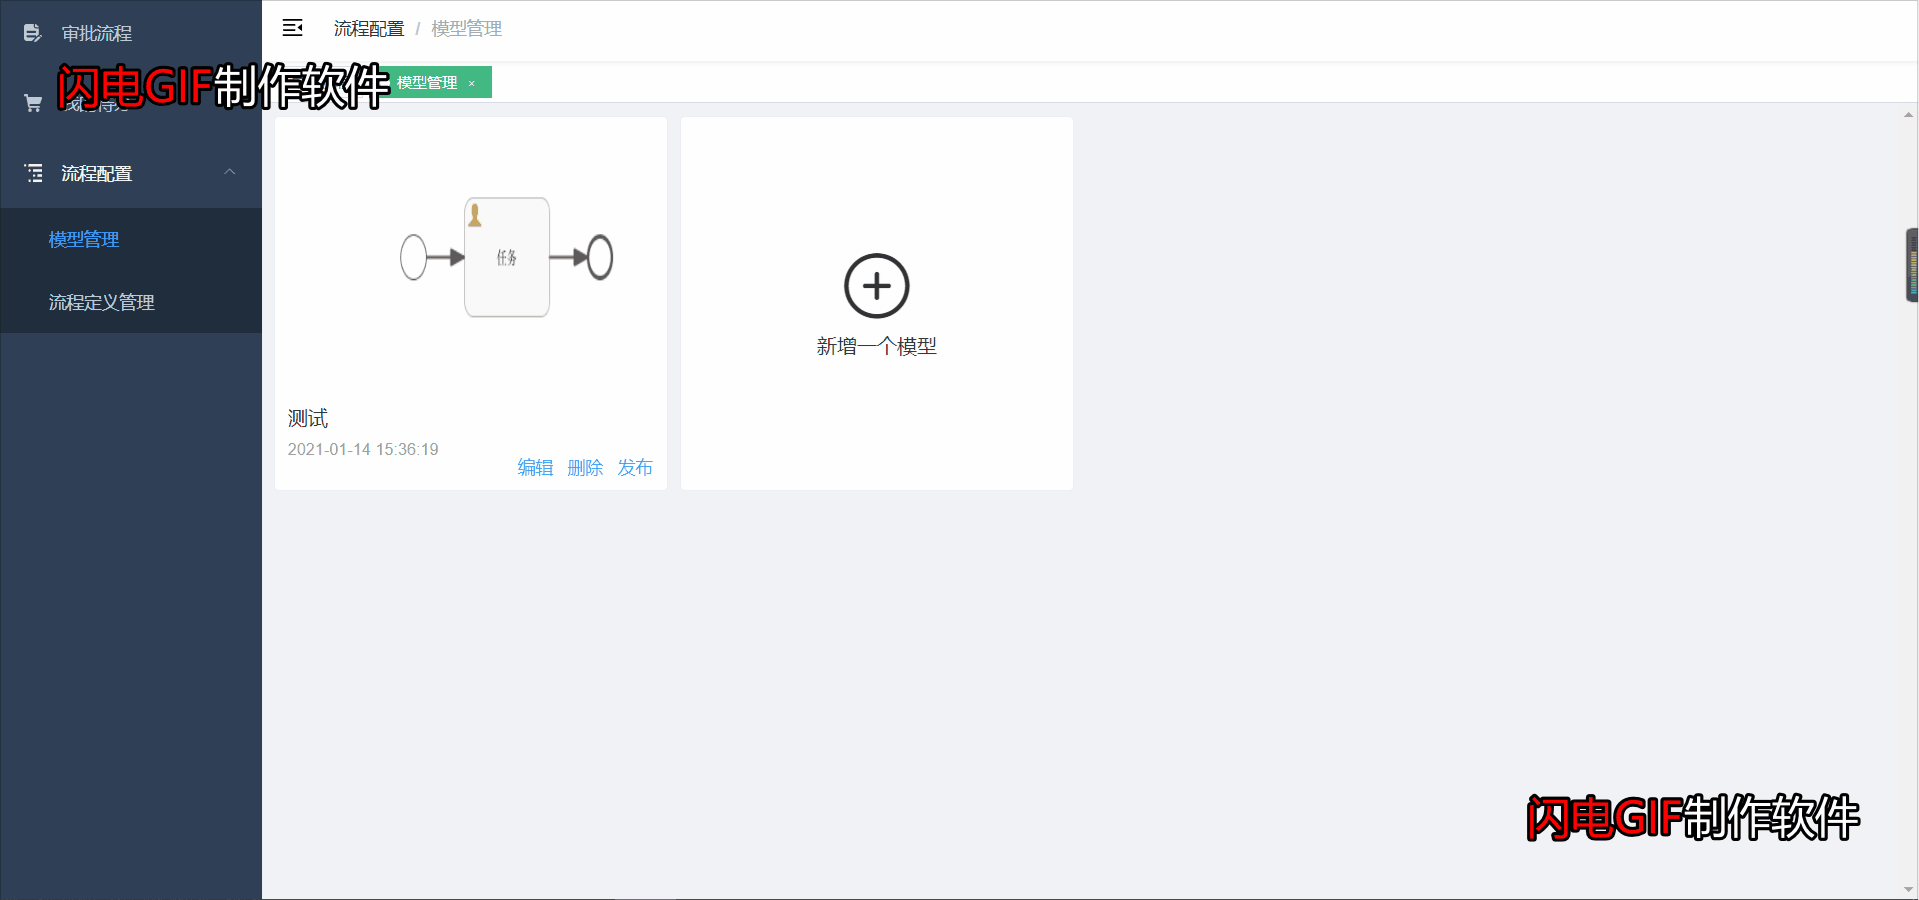Screen dimensions: 1919x900
Task: Collapse the sidebar with the hamburger icon
Action: (x=292, y=28)
